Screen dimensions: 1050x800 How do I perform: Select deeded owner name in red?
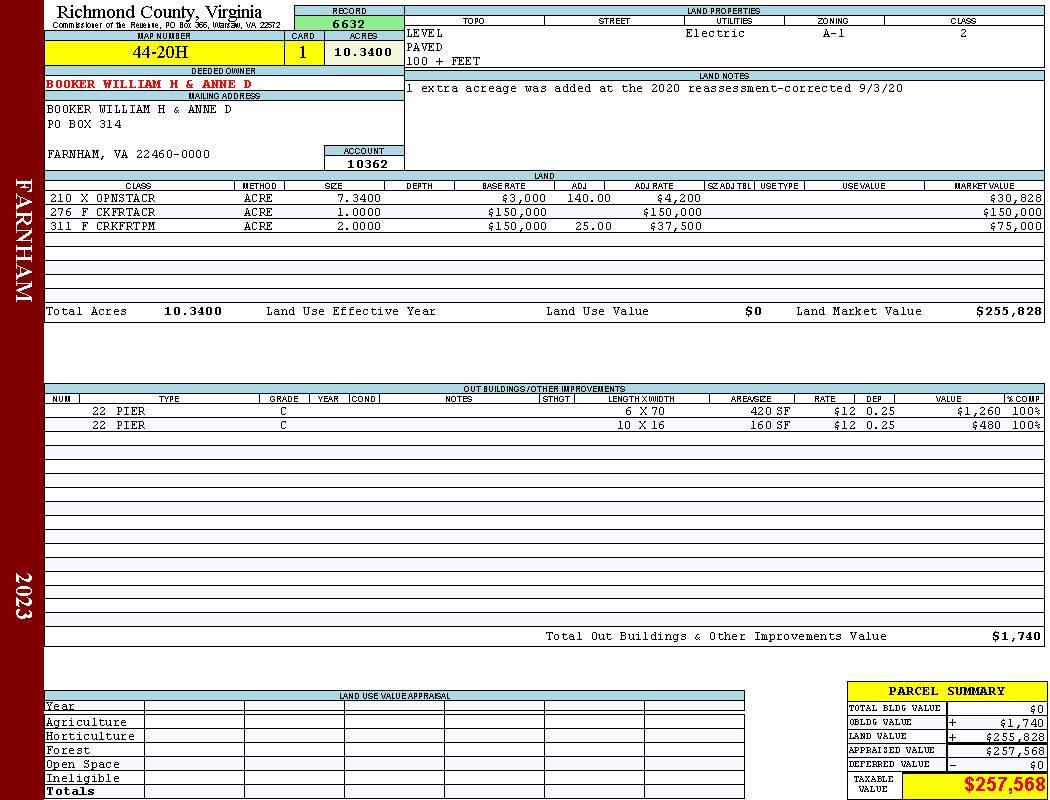(x=149, y=84)
